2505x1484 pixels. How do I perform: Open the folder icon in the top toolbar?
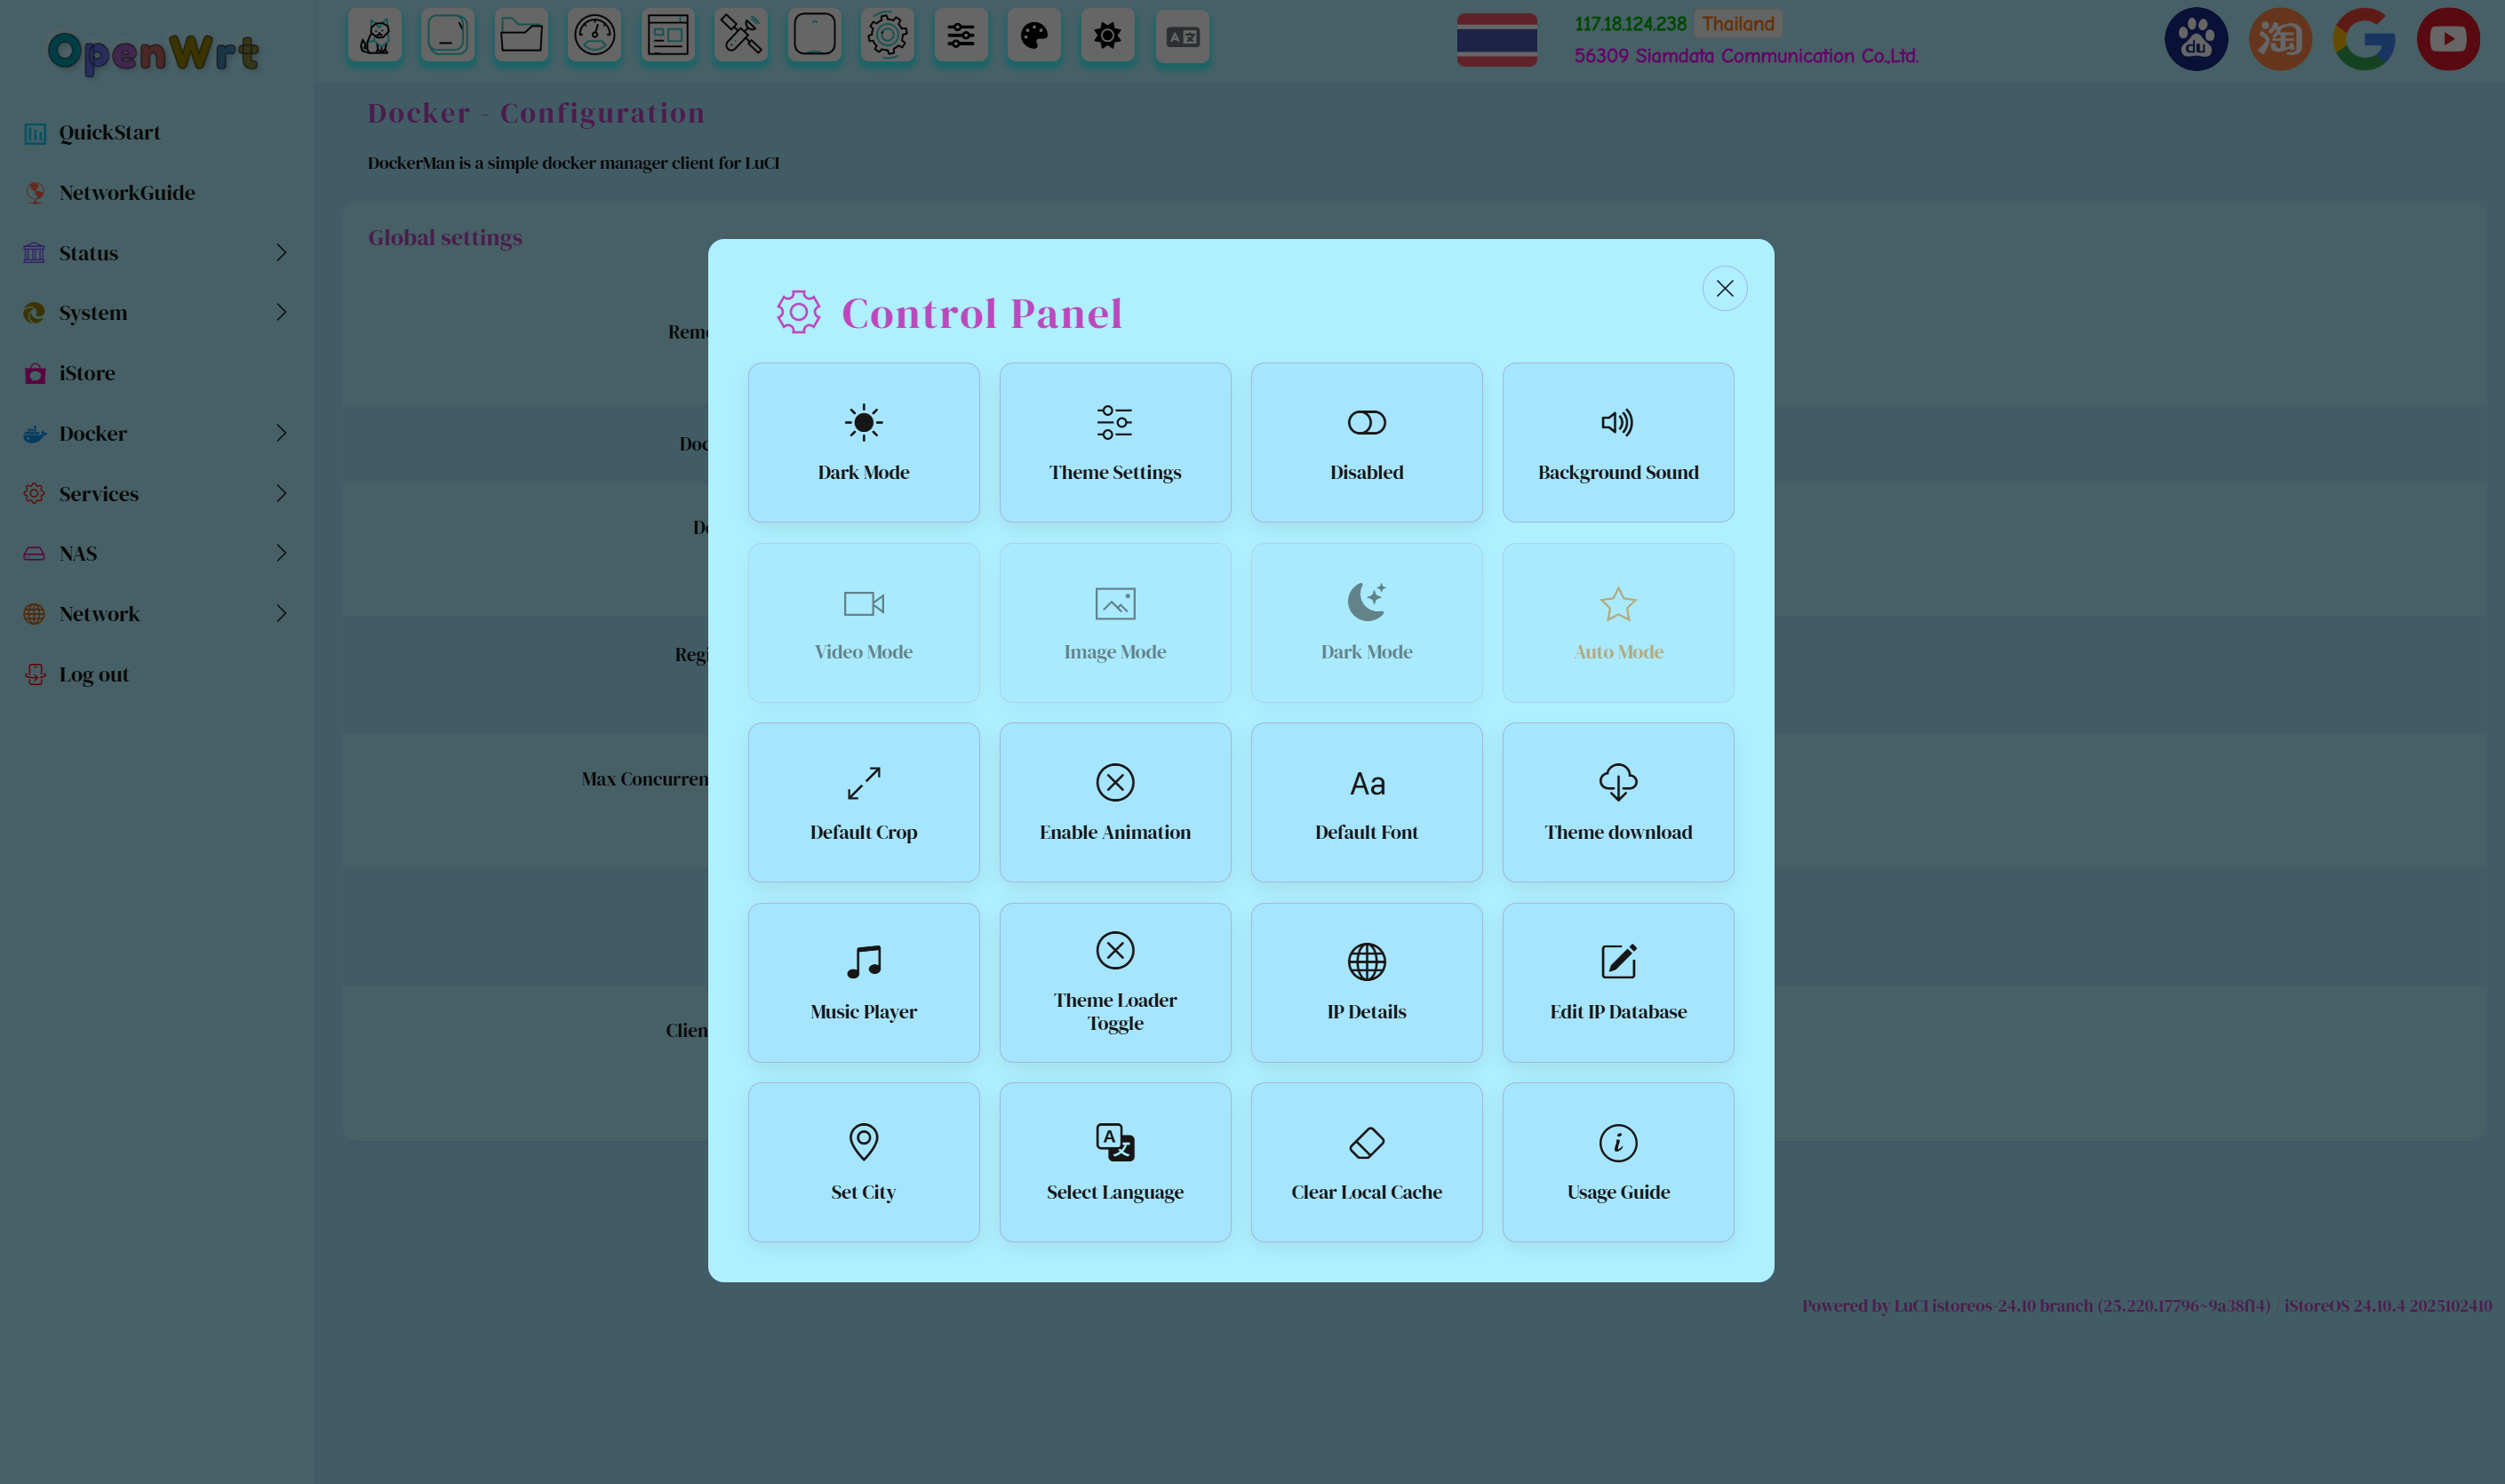521,36
